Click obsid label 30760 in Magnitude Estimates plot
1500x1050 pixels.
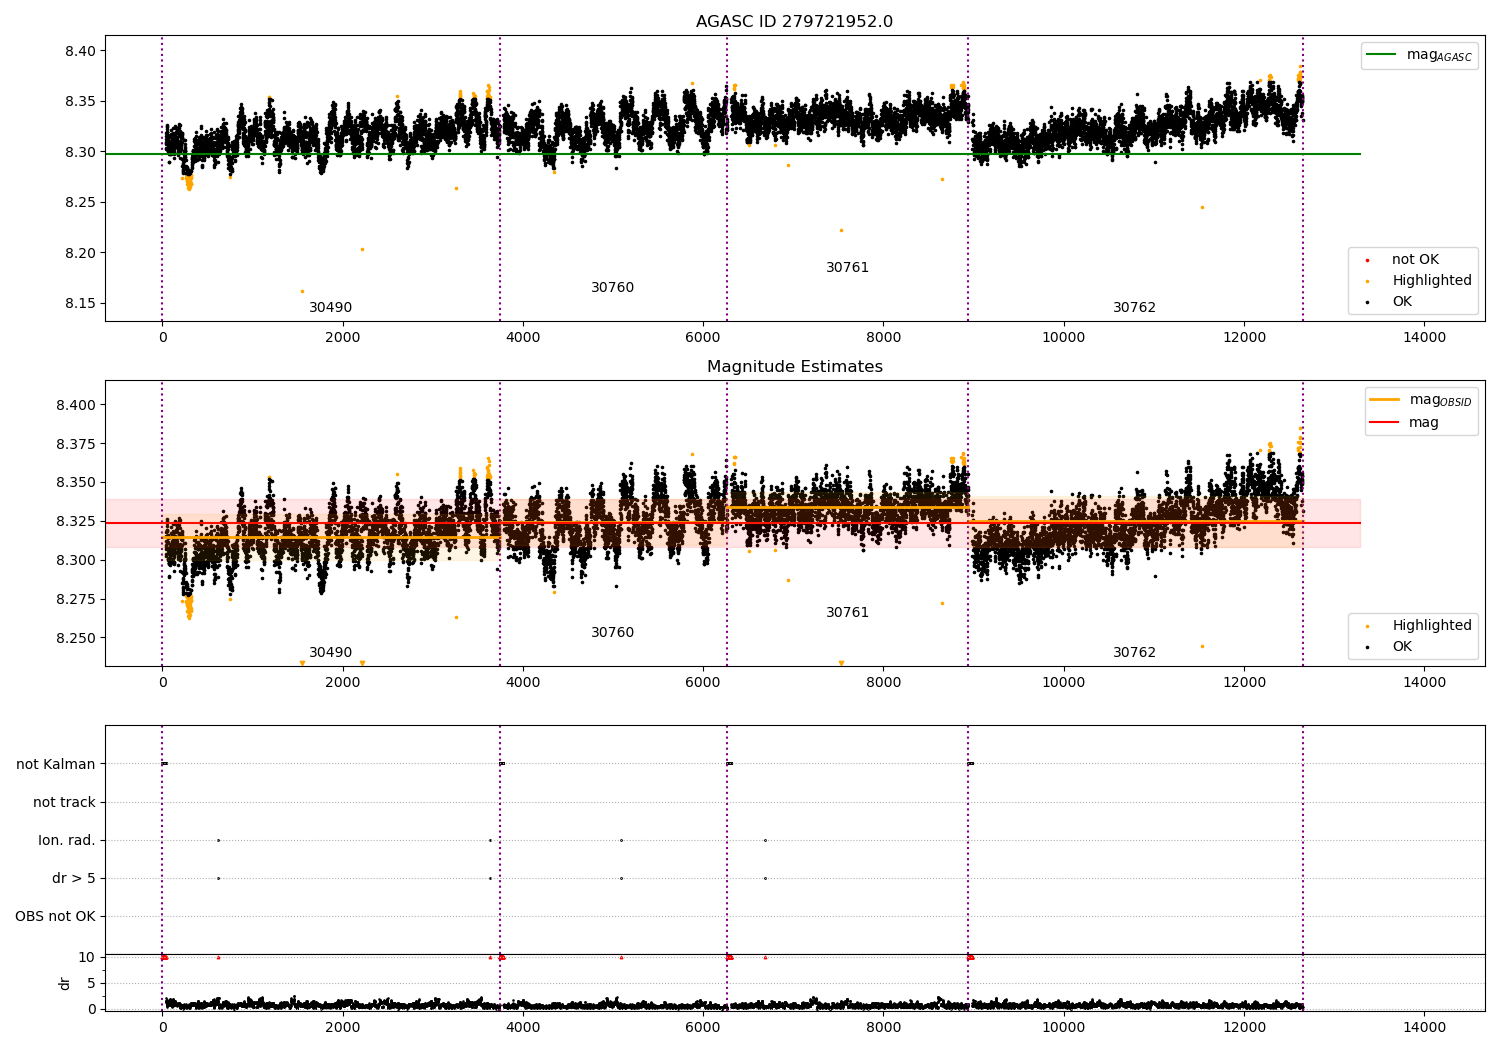612,633
